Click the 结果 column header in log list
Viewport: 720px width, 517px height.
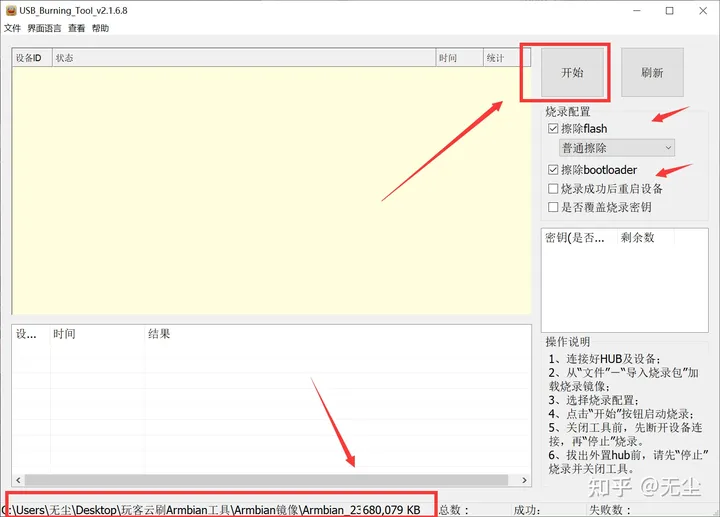(x=160, y=334)
